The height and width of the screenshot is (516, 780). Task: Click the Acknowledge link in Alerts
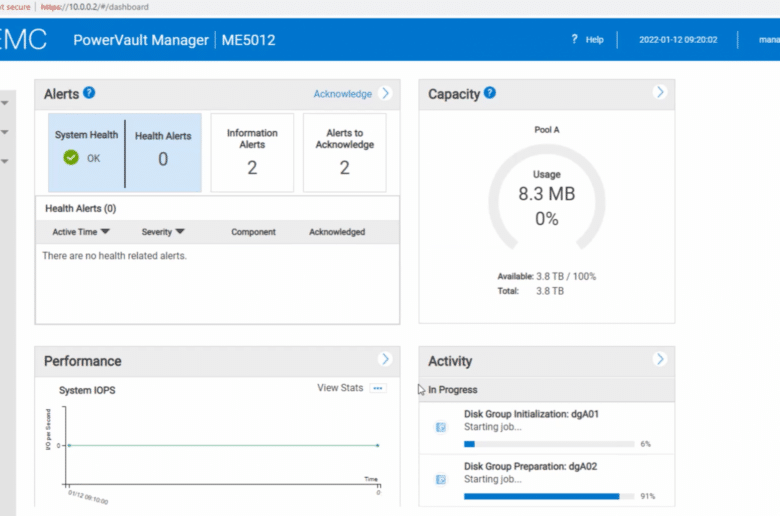point(343,94)
